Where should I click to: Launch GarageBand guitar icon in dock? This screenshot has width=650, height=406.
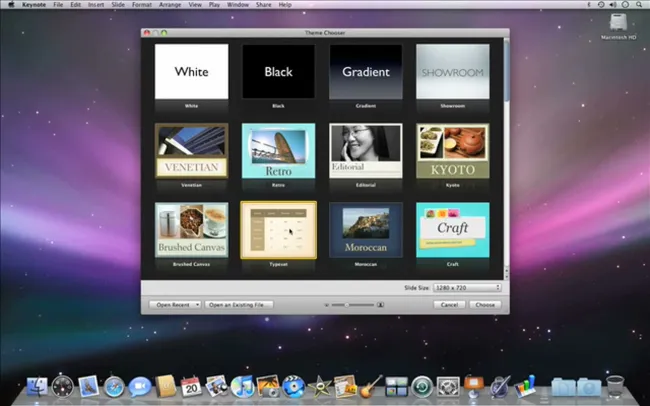tap(371, 387)
